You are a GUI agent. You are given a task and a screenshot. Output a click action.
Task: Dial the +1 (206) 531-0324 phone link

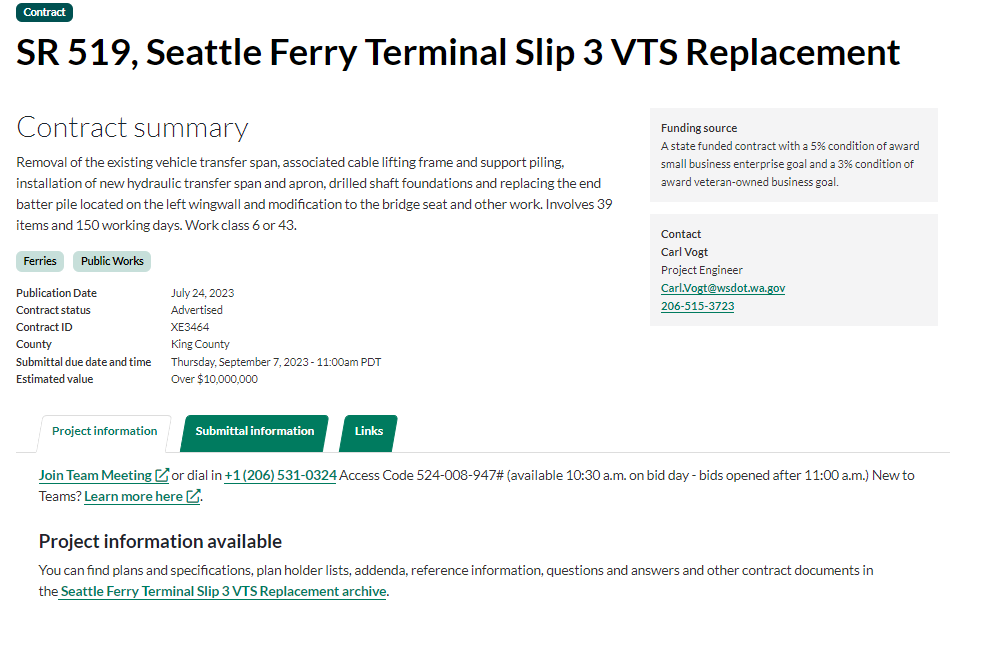[x=280, y=476]
